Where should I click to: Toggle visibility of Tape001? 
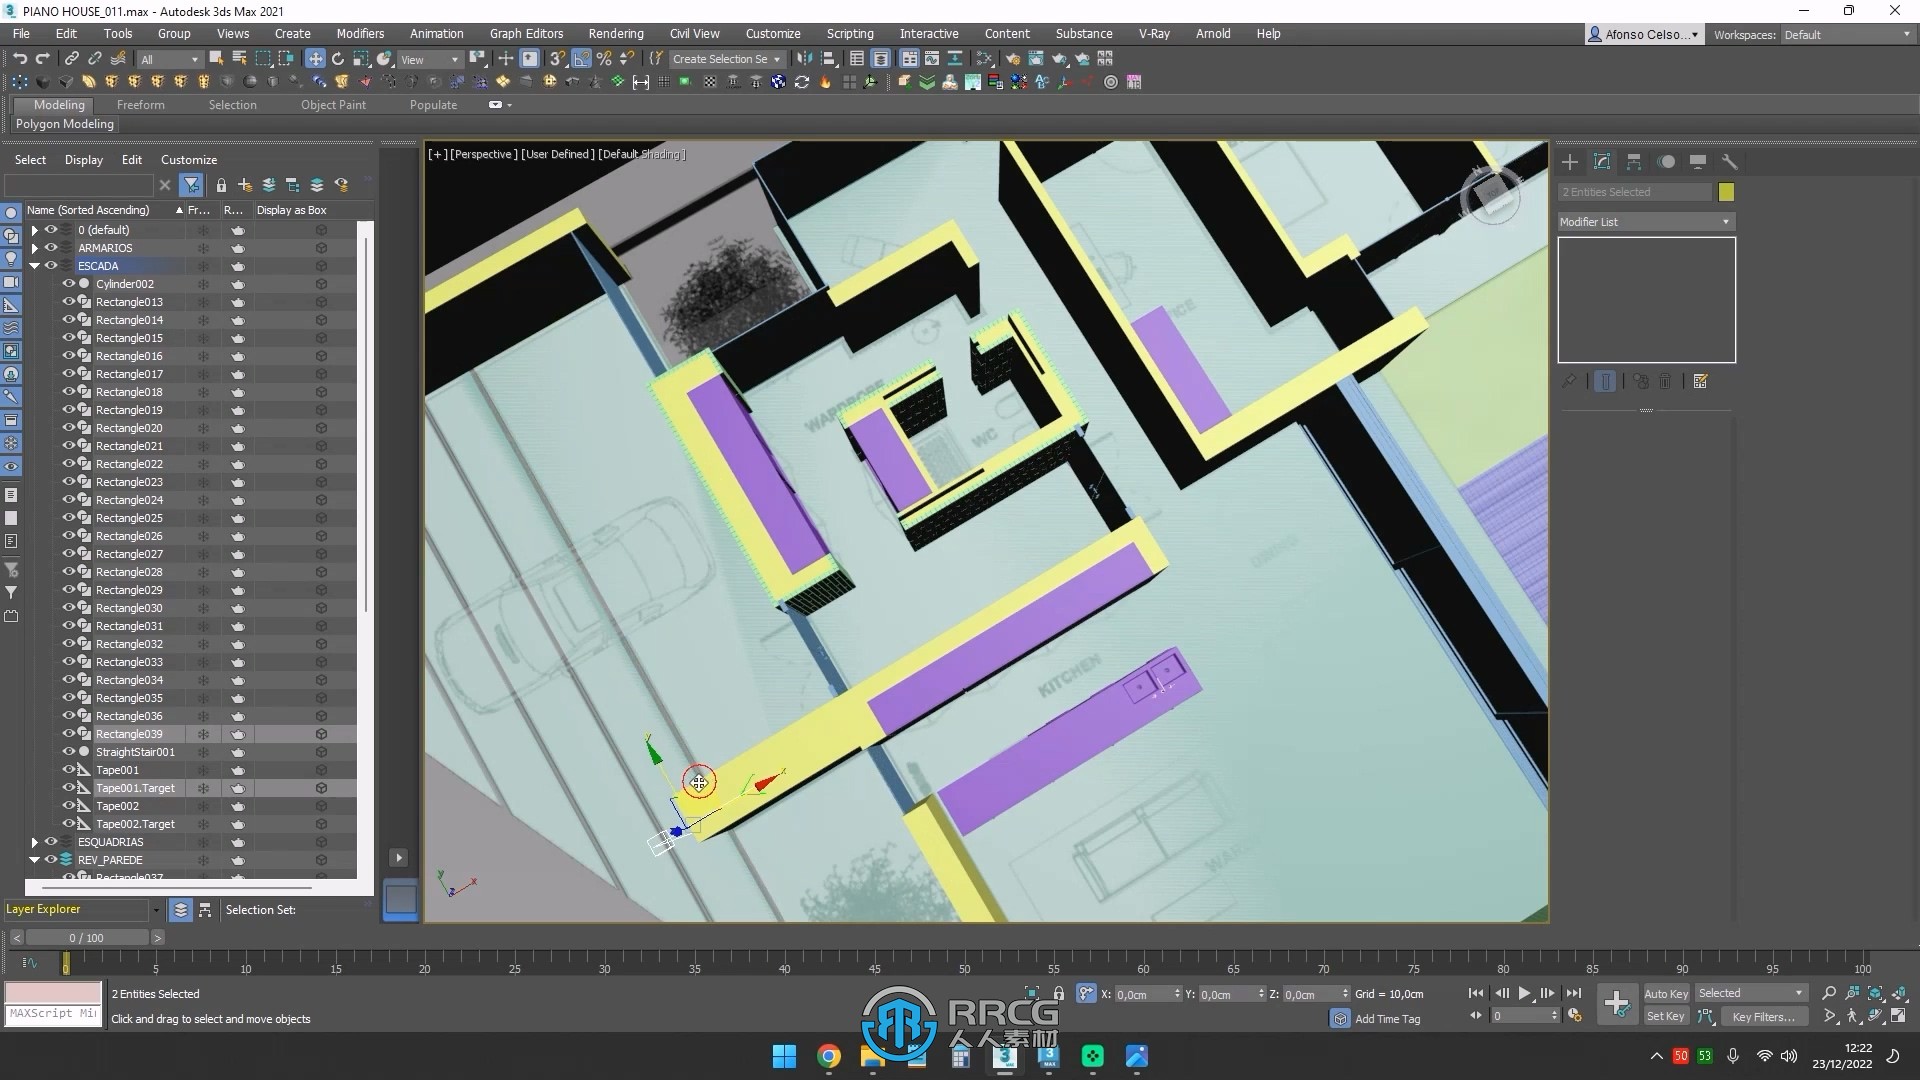coord(69,770)
